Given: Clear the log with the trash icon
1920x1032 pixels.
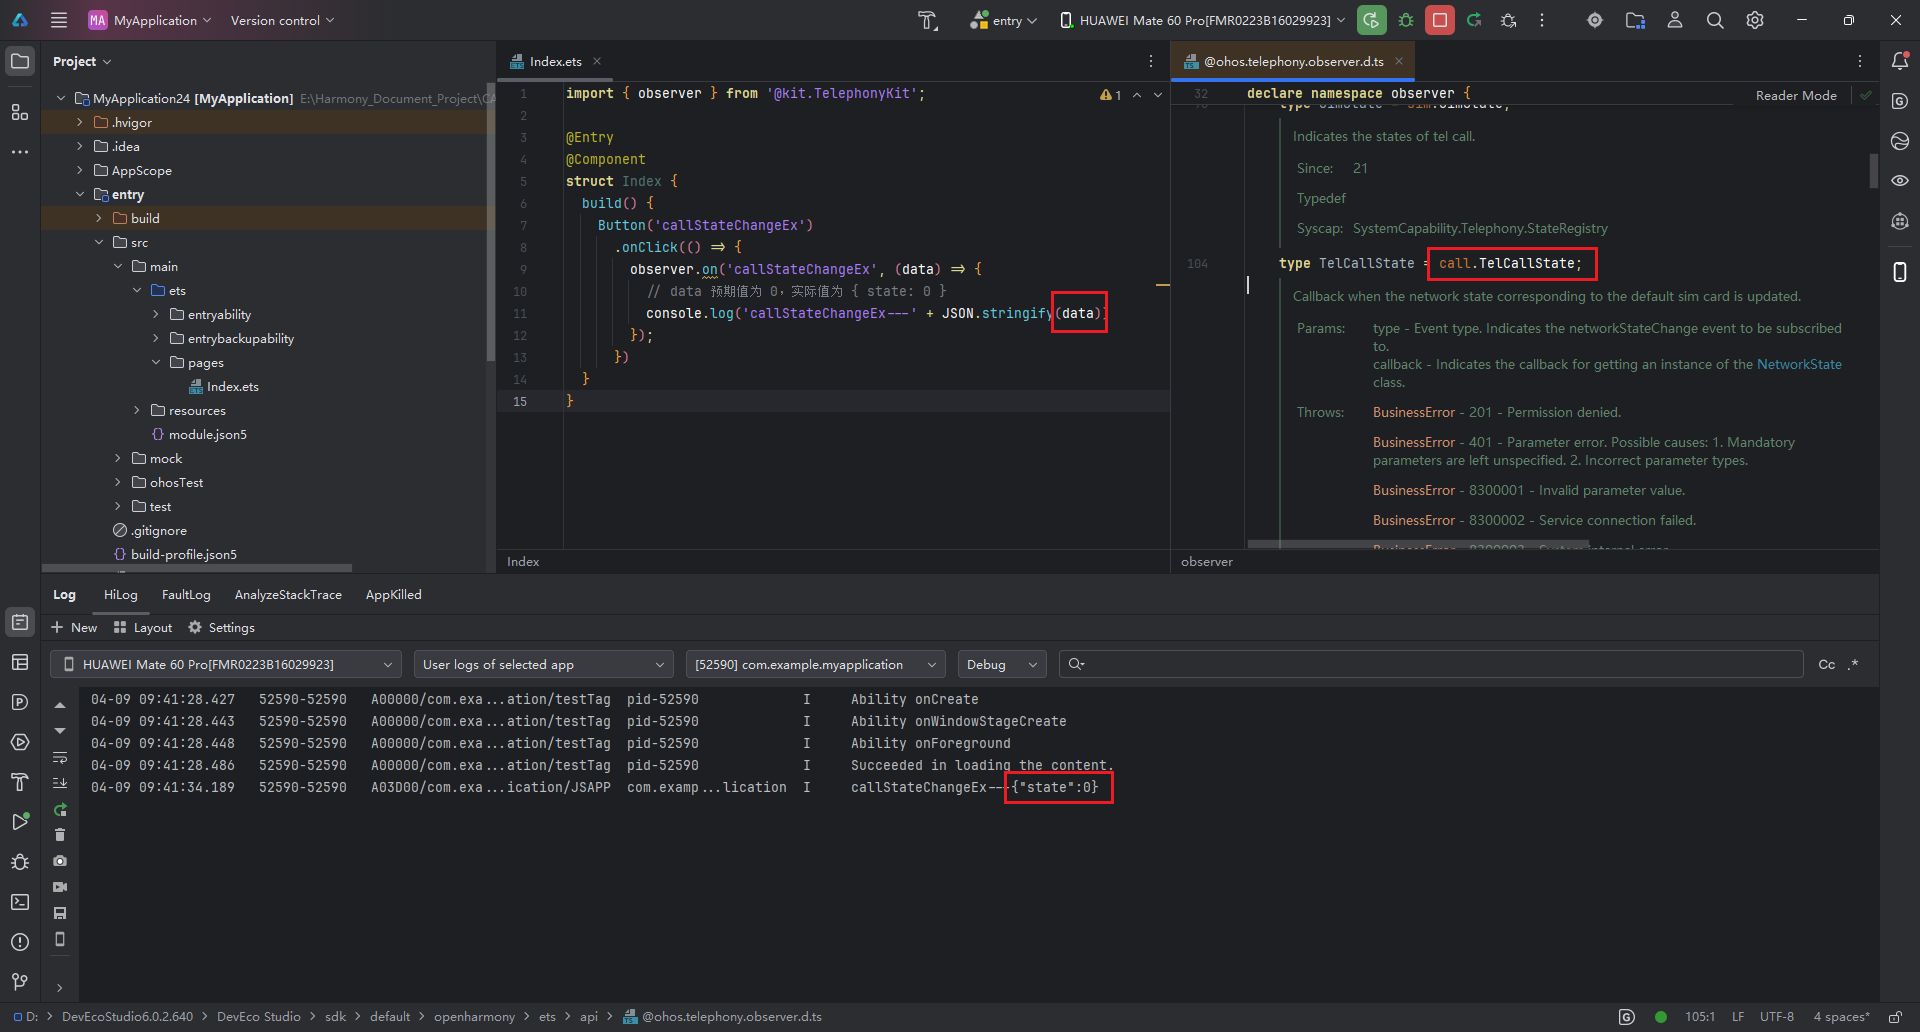Looking at the screenshot, I should coord(60,835).
